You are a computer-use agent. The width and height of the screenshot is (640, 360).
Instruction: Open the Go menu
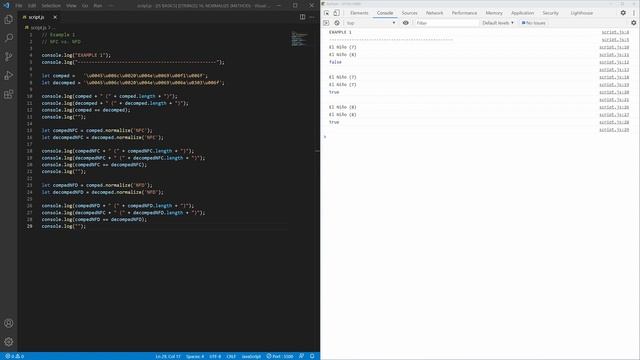(x=85, y=6)
